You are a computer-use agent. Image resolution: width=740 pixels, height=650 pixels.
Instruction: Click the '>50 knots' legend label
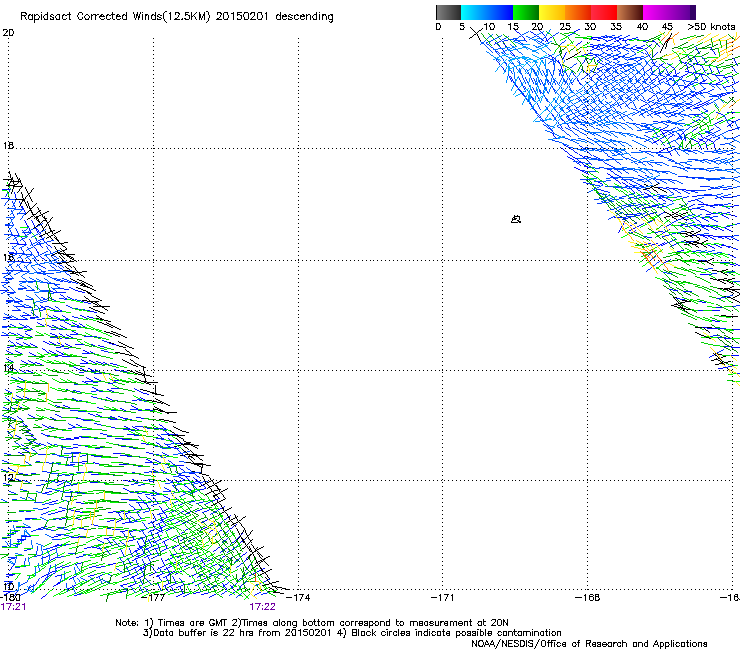point(712,27)
